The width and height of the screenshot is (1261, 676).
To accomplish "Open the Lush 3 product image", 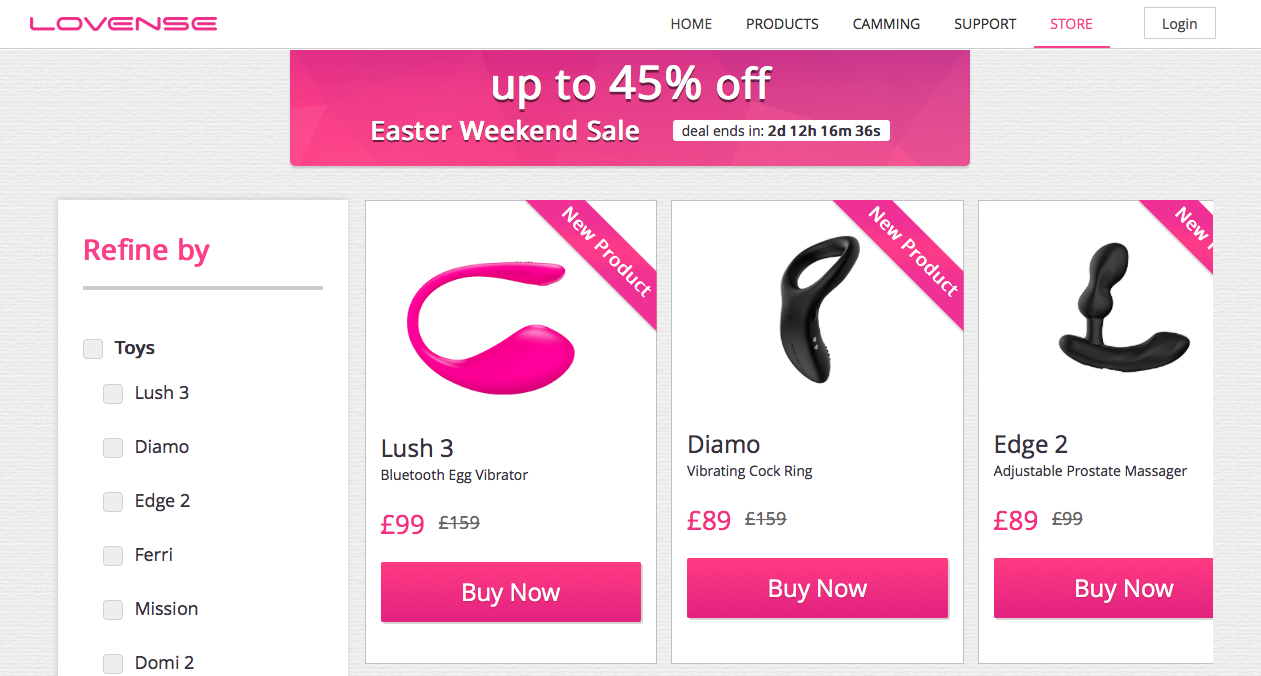I will (x=490, y=320).
